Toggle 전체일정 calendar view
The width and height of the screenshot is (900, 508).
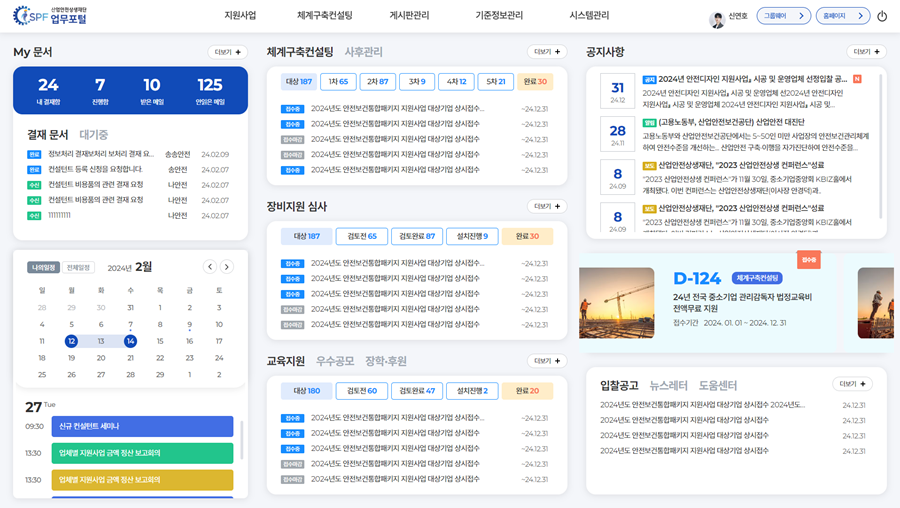click(x=78, y=268)
